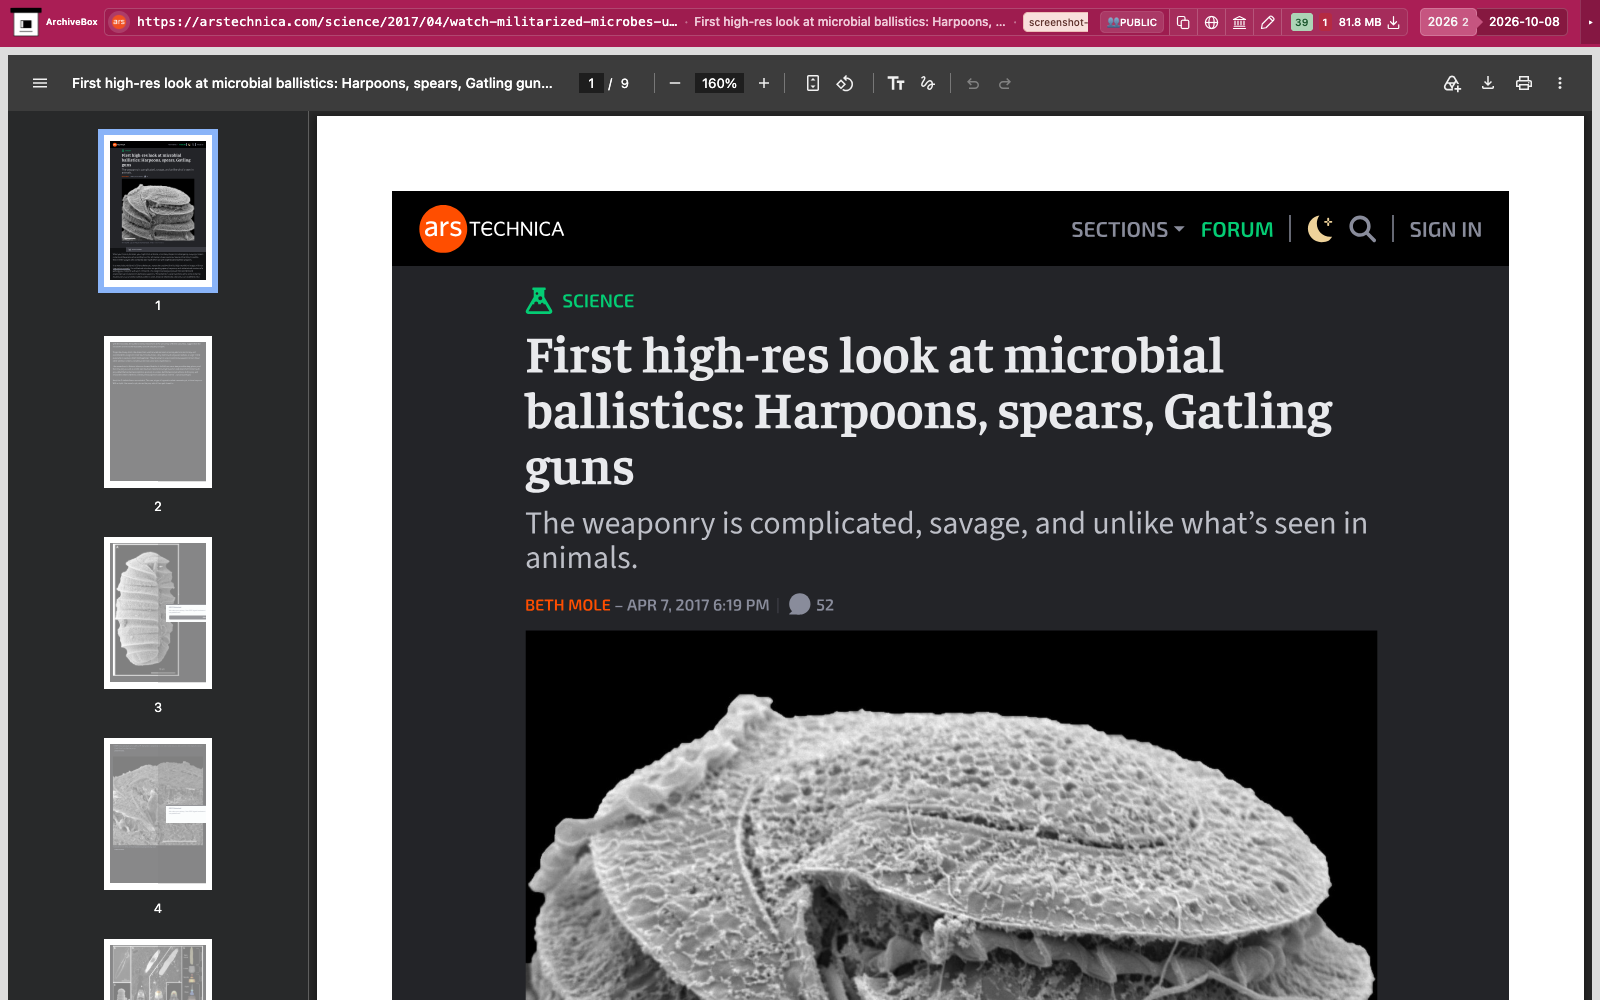Screen dimensions: 1600x1000
Task: Click the Ars Technica favicon
Action: [x=119, y=22]
